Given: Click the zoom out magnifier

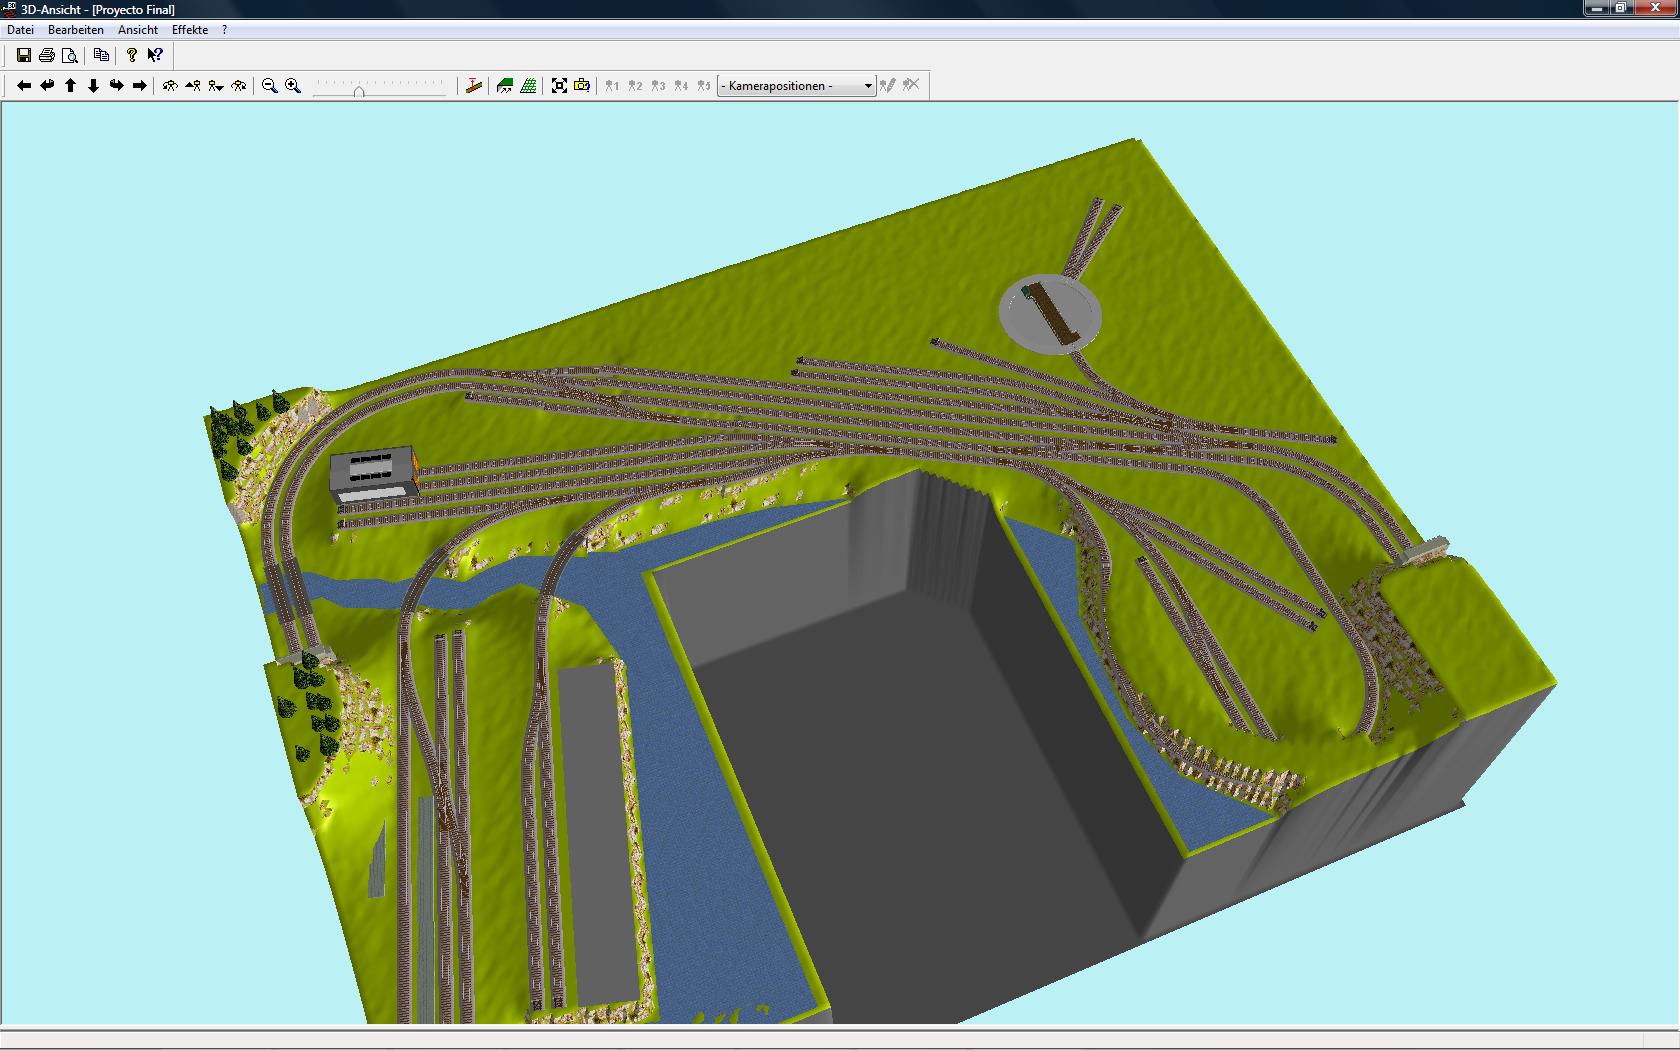Looking at the screenshot, I should [269, 86].
